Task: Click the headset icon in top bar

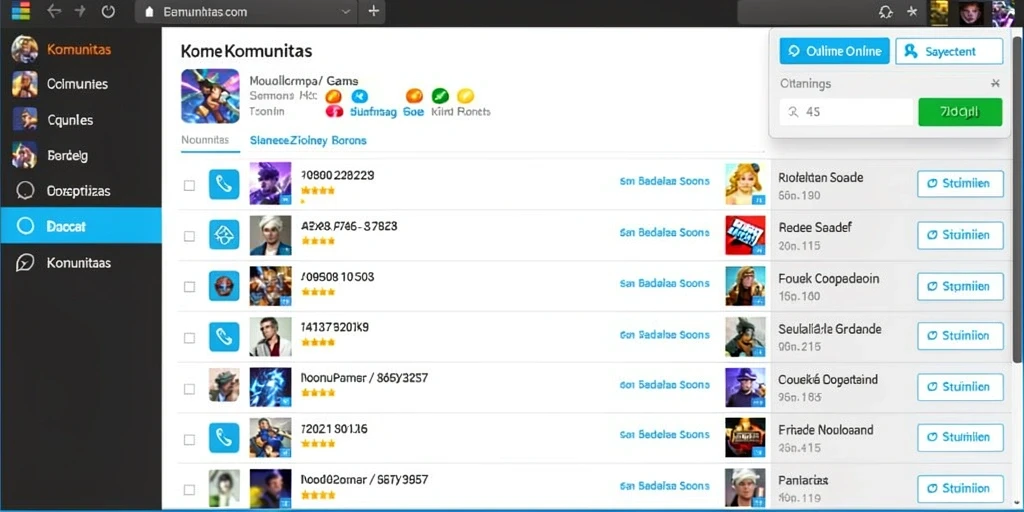Action: (886, 12)
